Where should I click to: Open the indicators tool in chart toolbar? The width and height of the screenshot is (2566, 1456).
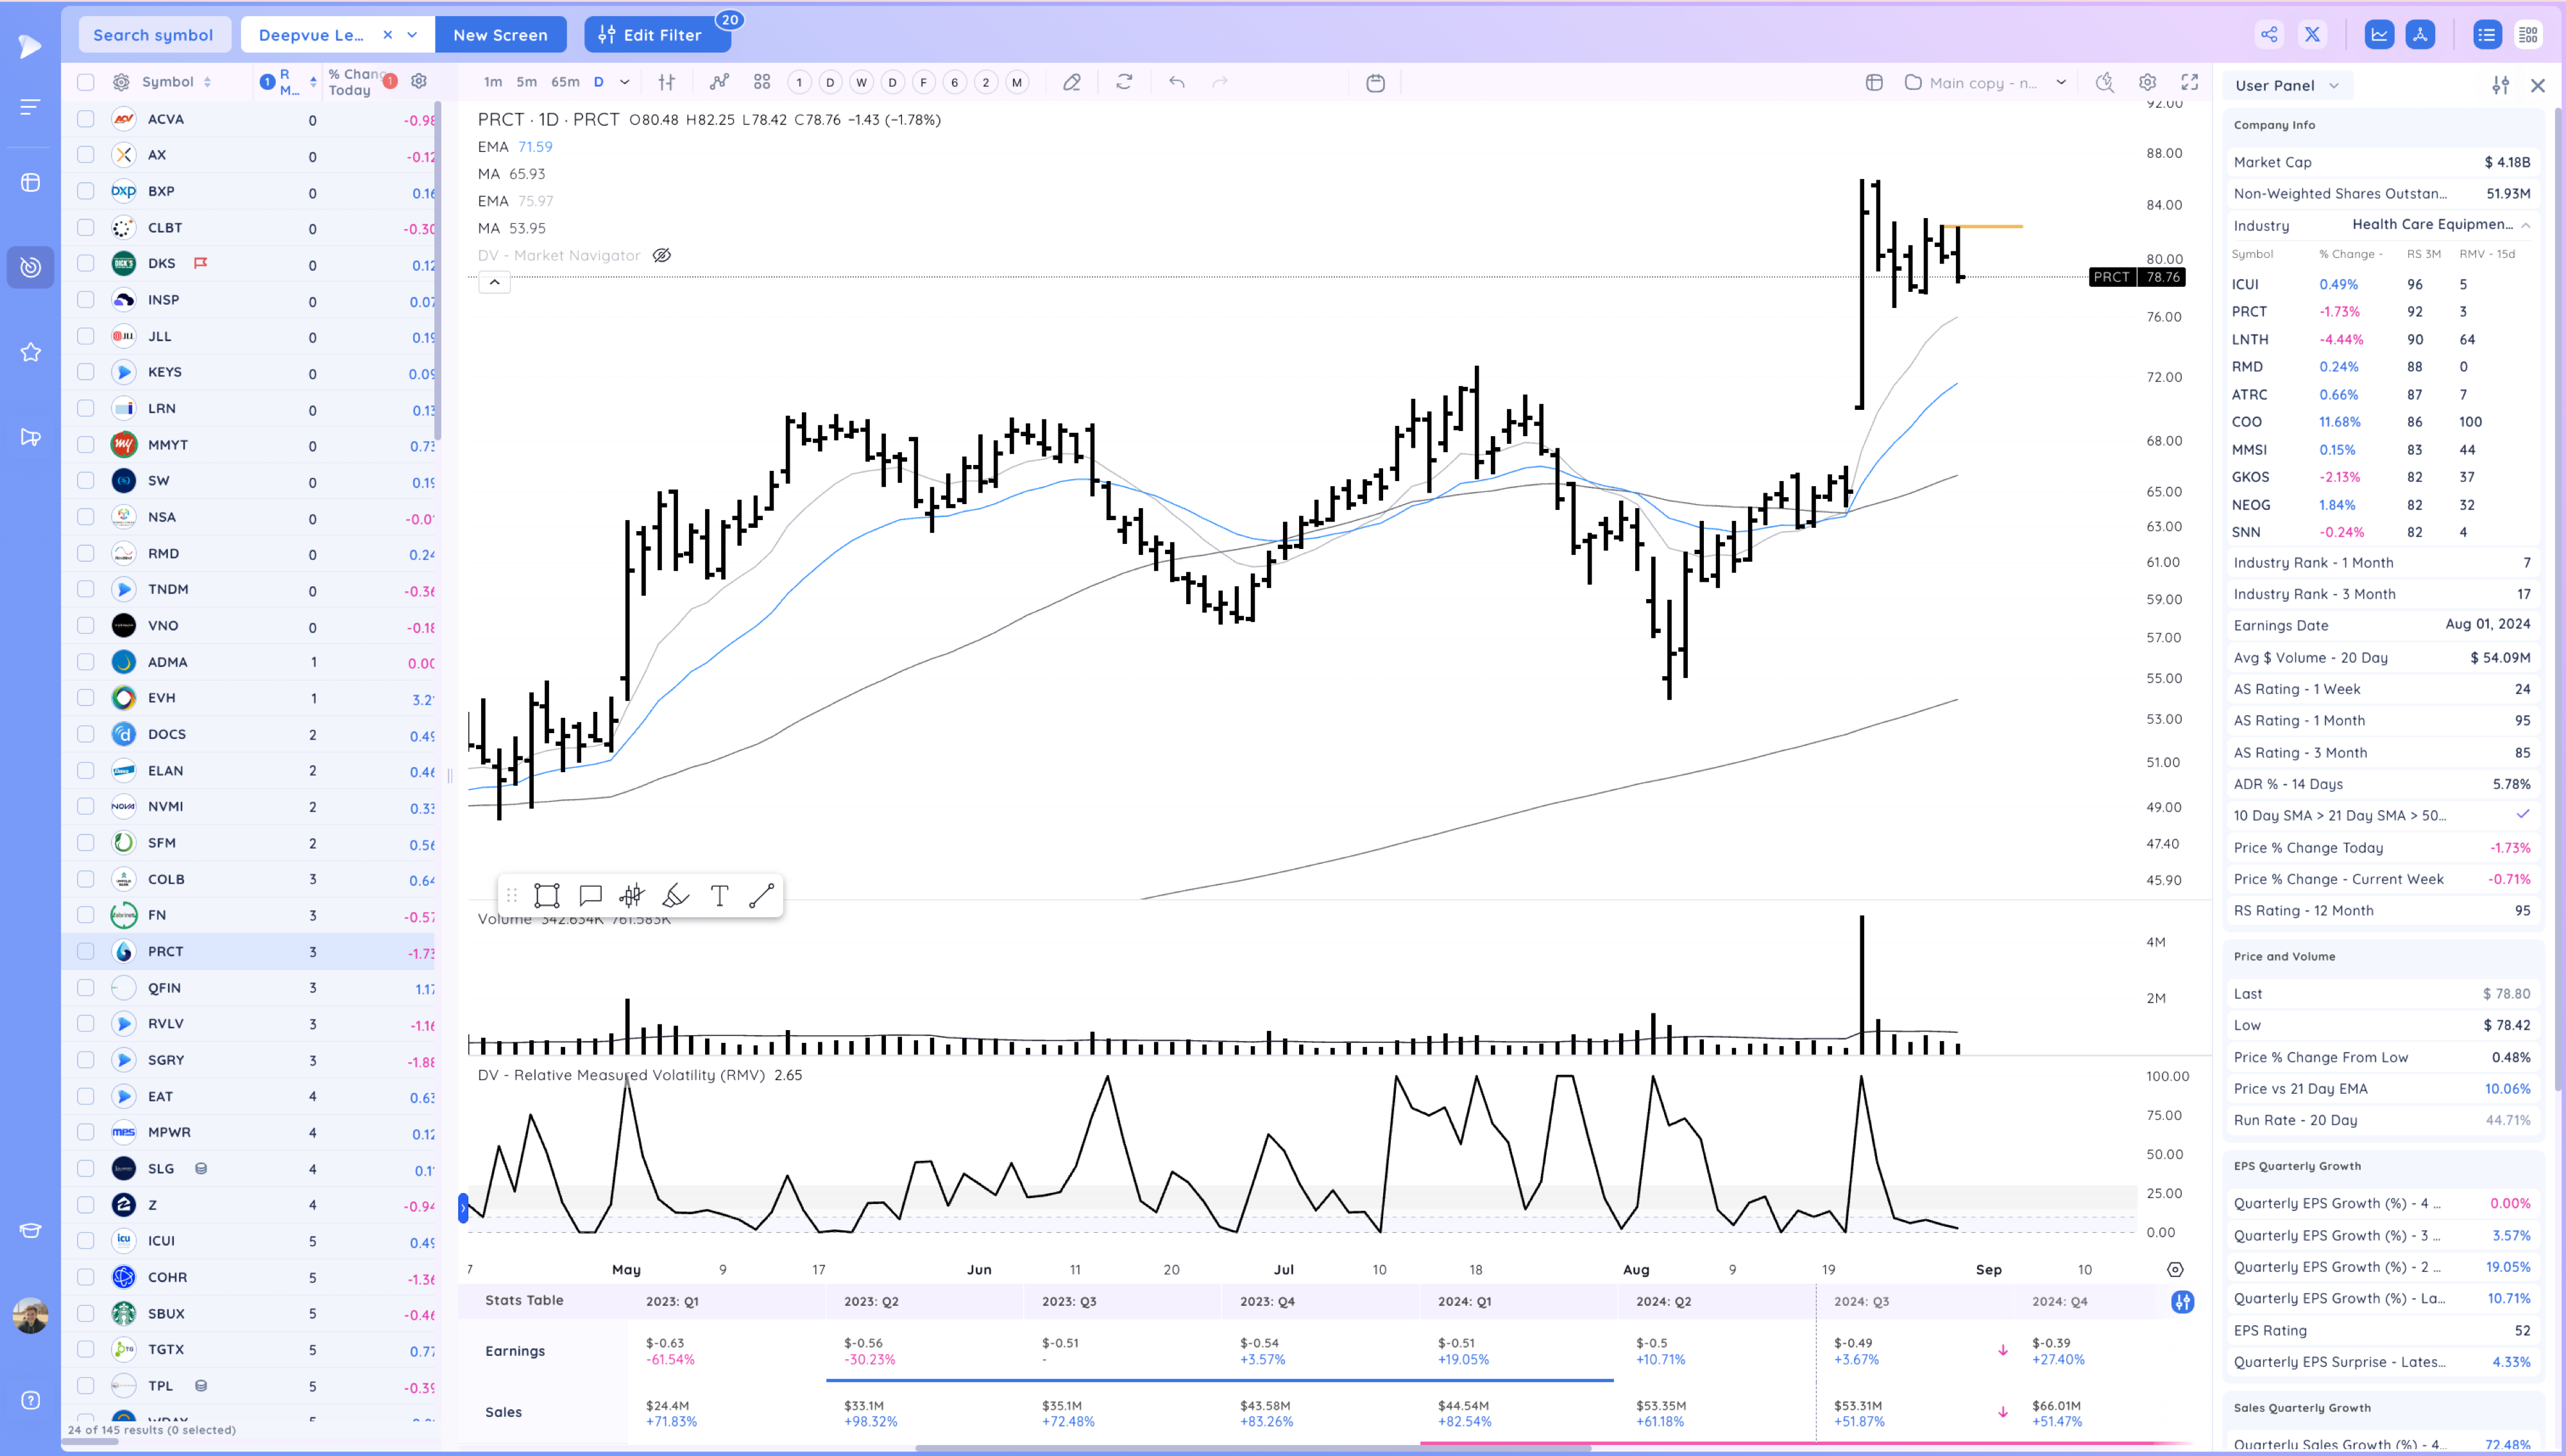pyautogui.click(x=719, y=82)
